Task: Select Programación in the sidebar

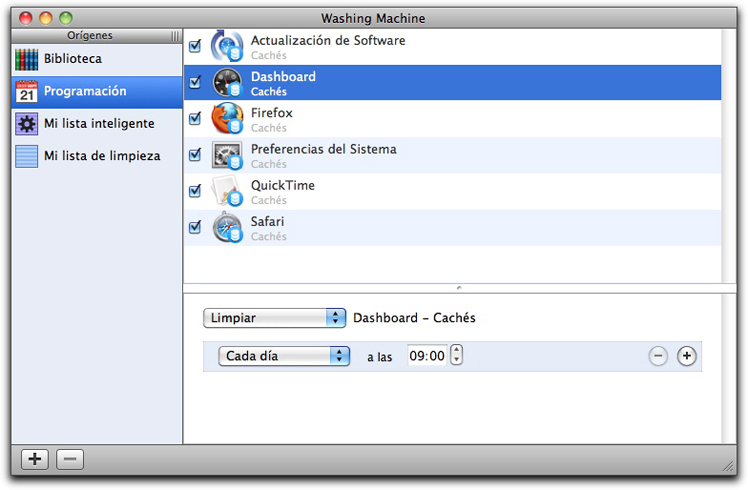Action: 97,91
